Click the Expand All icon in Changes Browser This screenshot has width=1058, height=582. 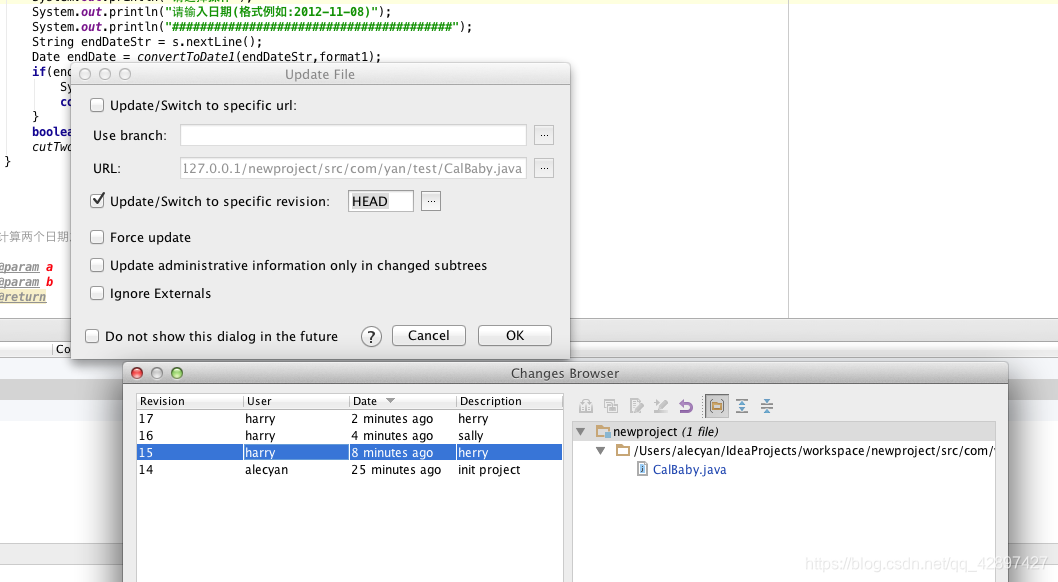pyautogui.click(x=742, y=406)
